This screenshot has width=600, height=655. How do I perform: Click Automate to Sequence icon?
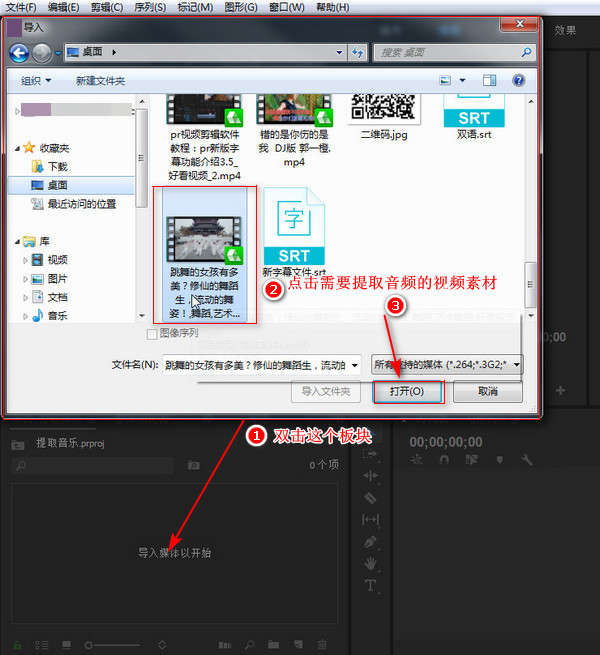tap(225, 645)
